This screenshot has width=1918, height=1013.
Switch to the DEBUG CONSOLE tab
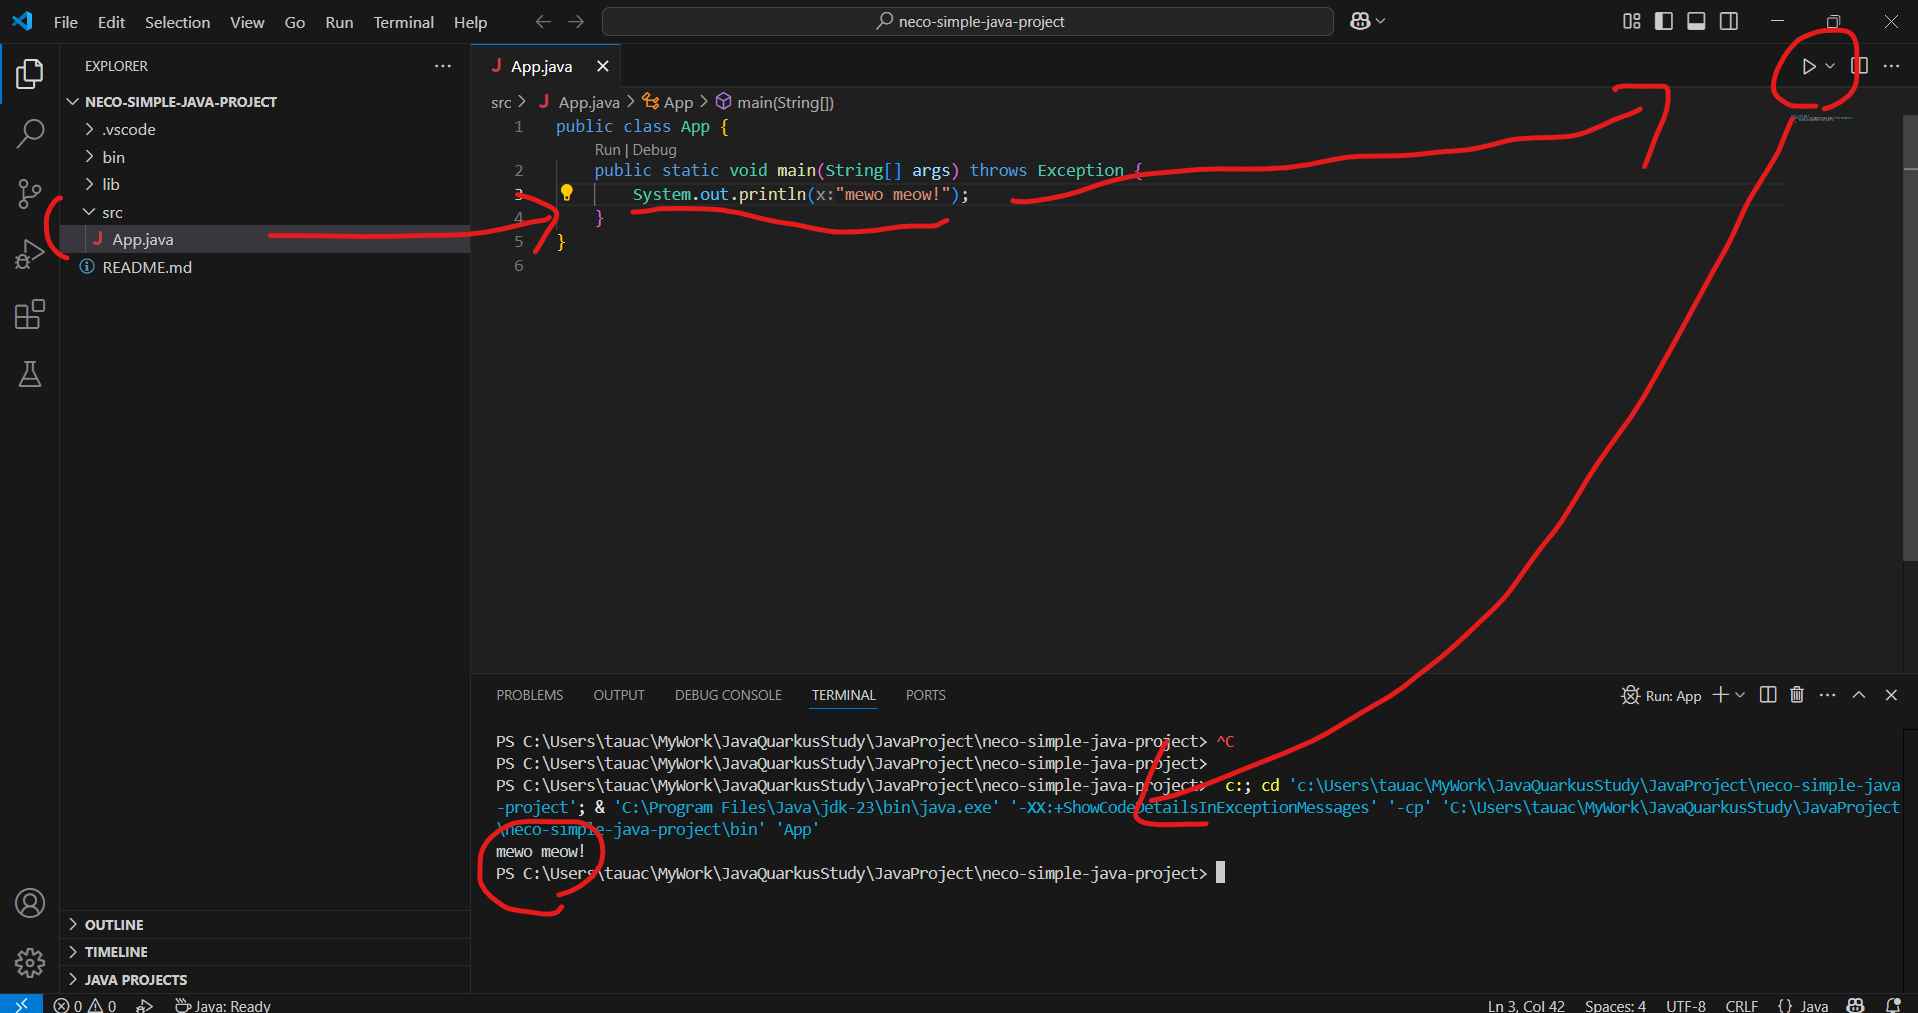[x=728, y=695]
